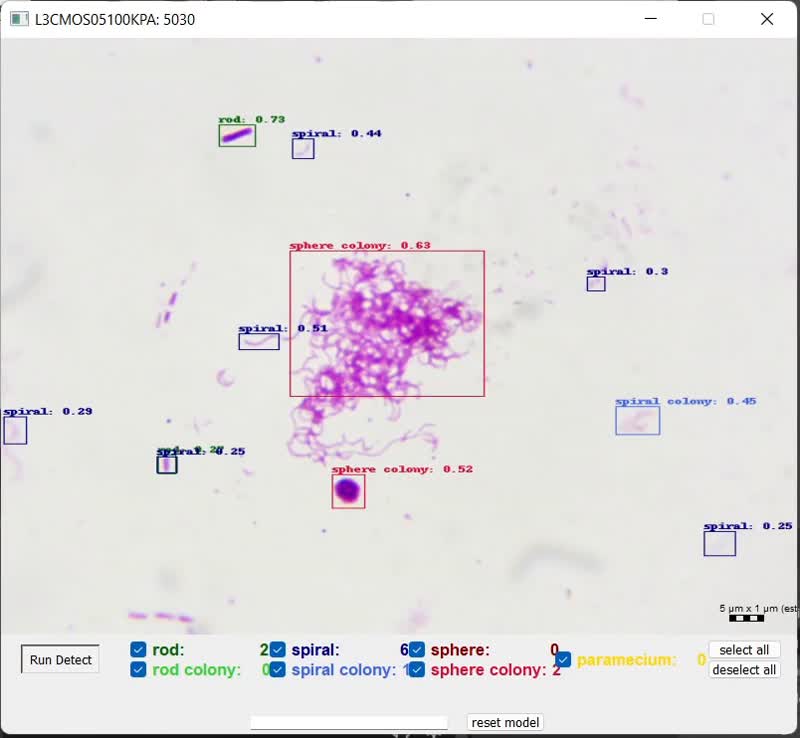
Task: Click the spiral 0.51 detection box
Action: (259, 341)
